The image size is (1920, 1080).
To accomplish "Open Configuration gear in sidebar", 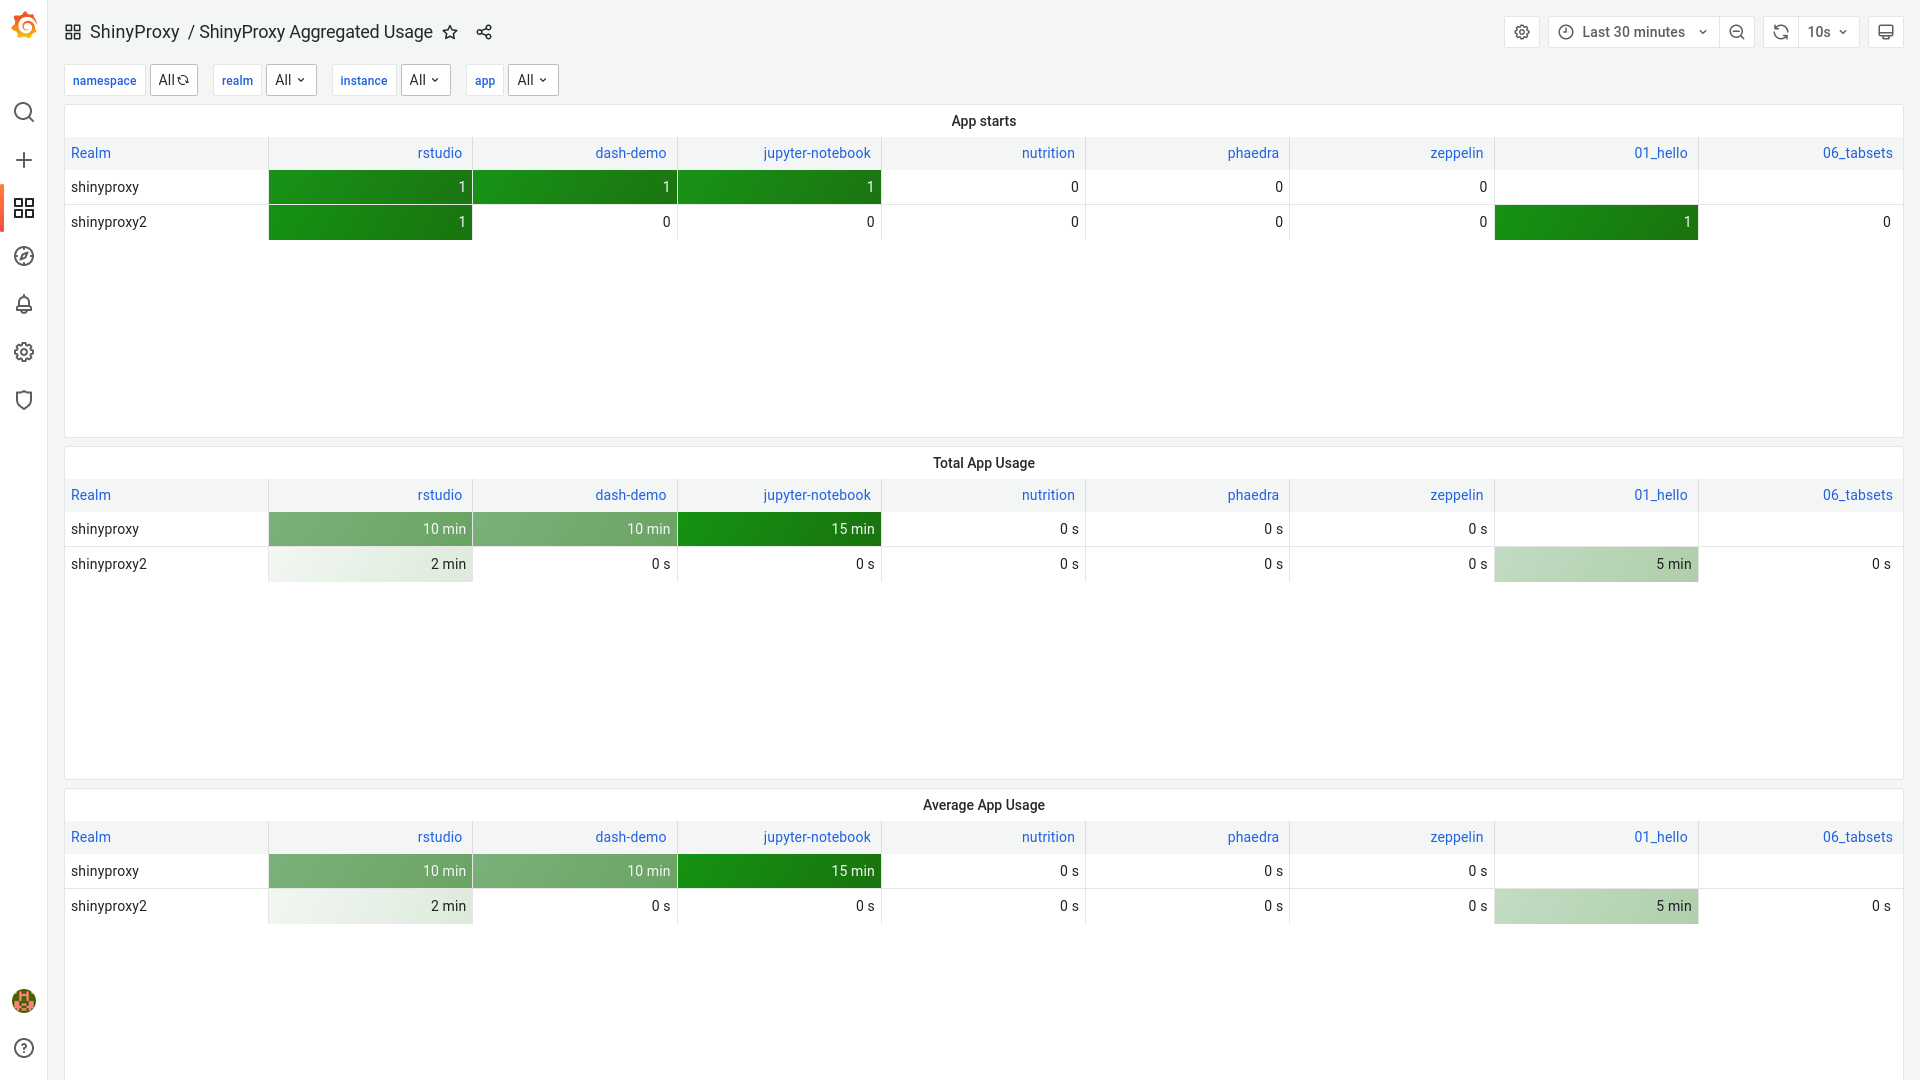I will (x=24, y=352).
